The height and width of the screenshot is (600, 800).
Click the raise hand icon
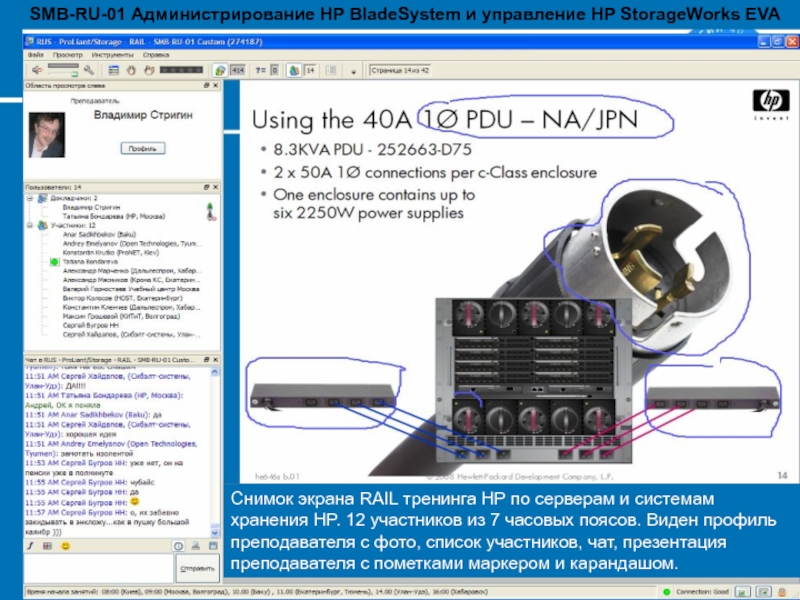coord(131,70)
